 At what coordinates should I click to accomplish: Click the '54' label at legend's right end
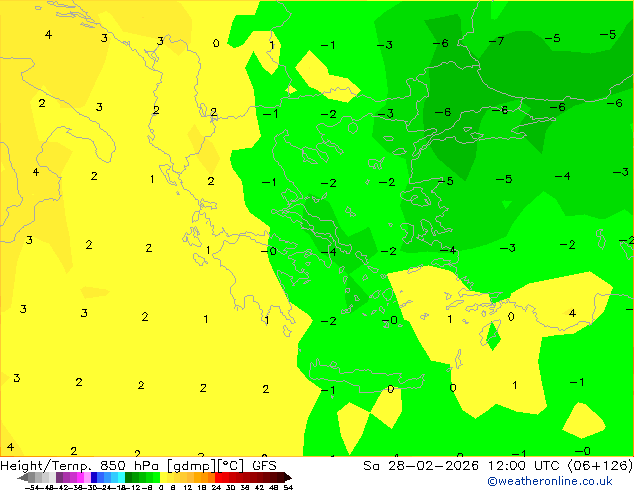point(288,487)
